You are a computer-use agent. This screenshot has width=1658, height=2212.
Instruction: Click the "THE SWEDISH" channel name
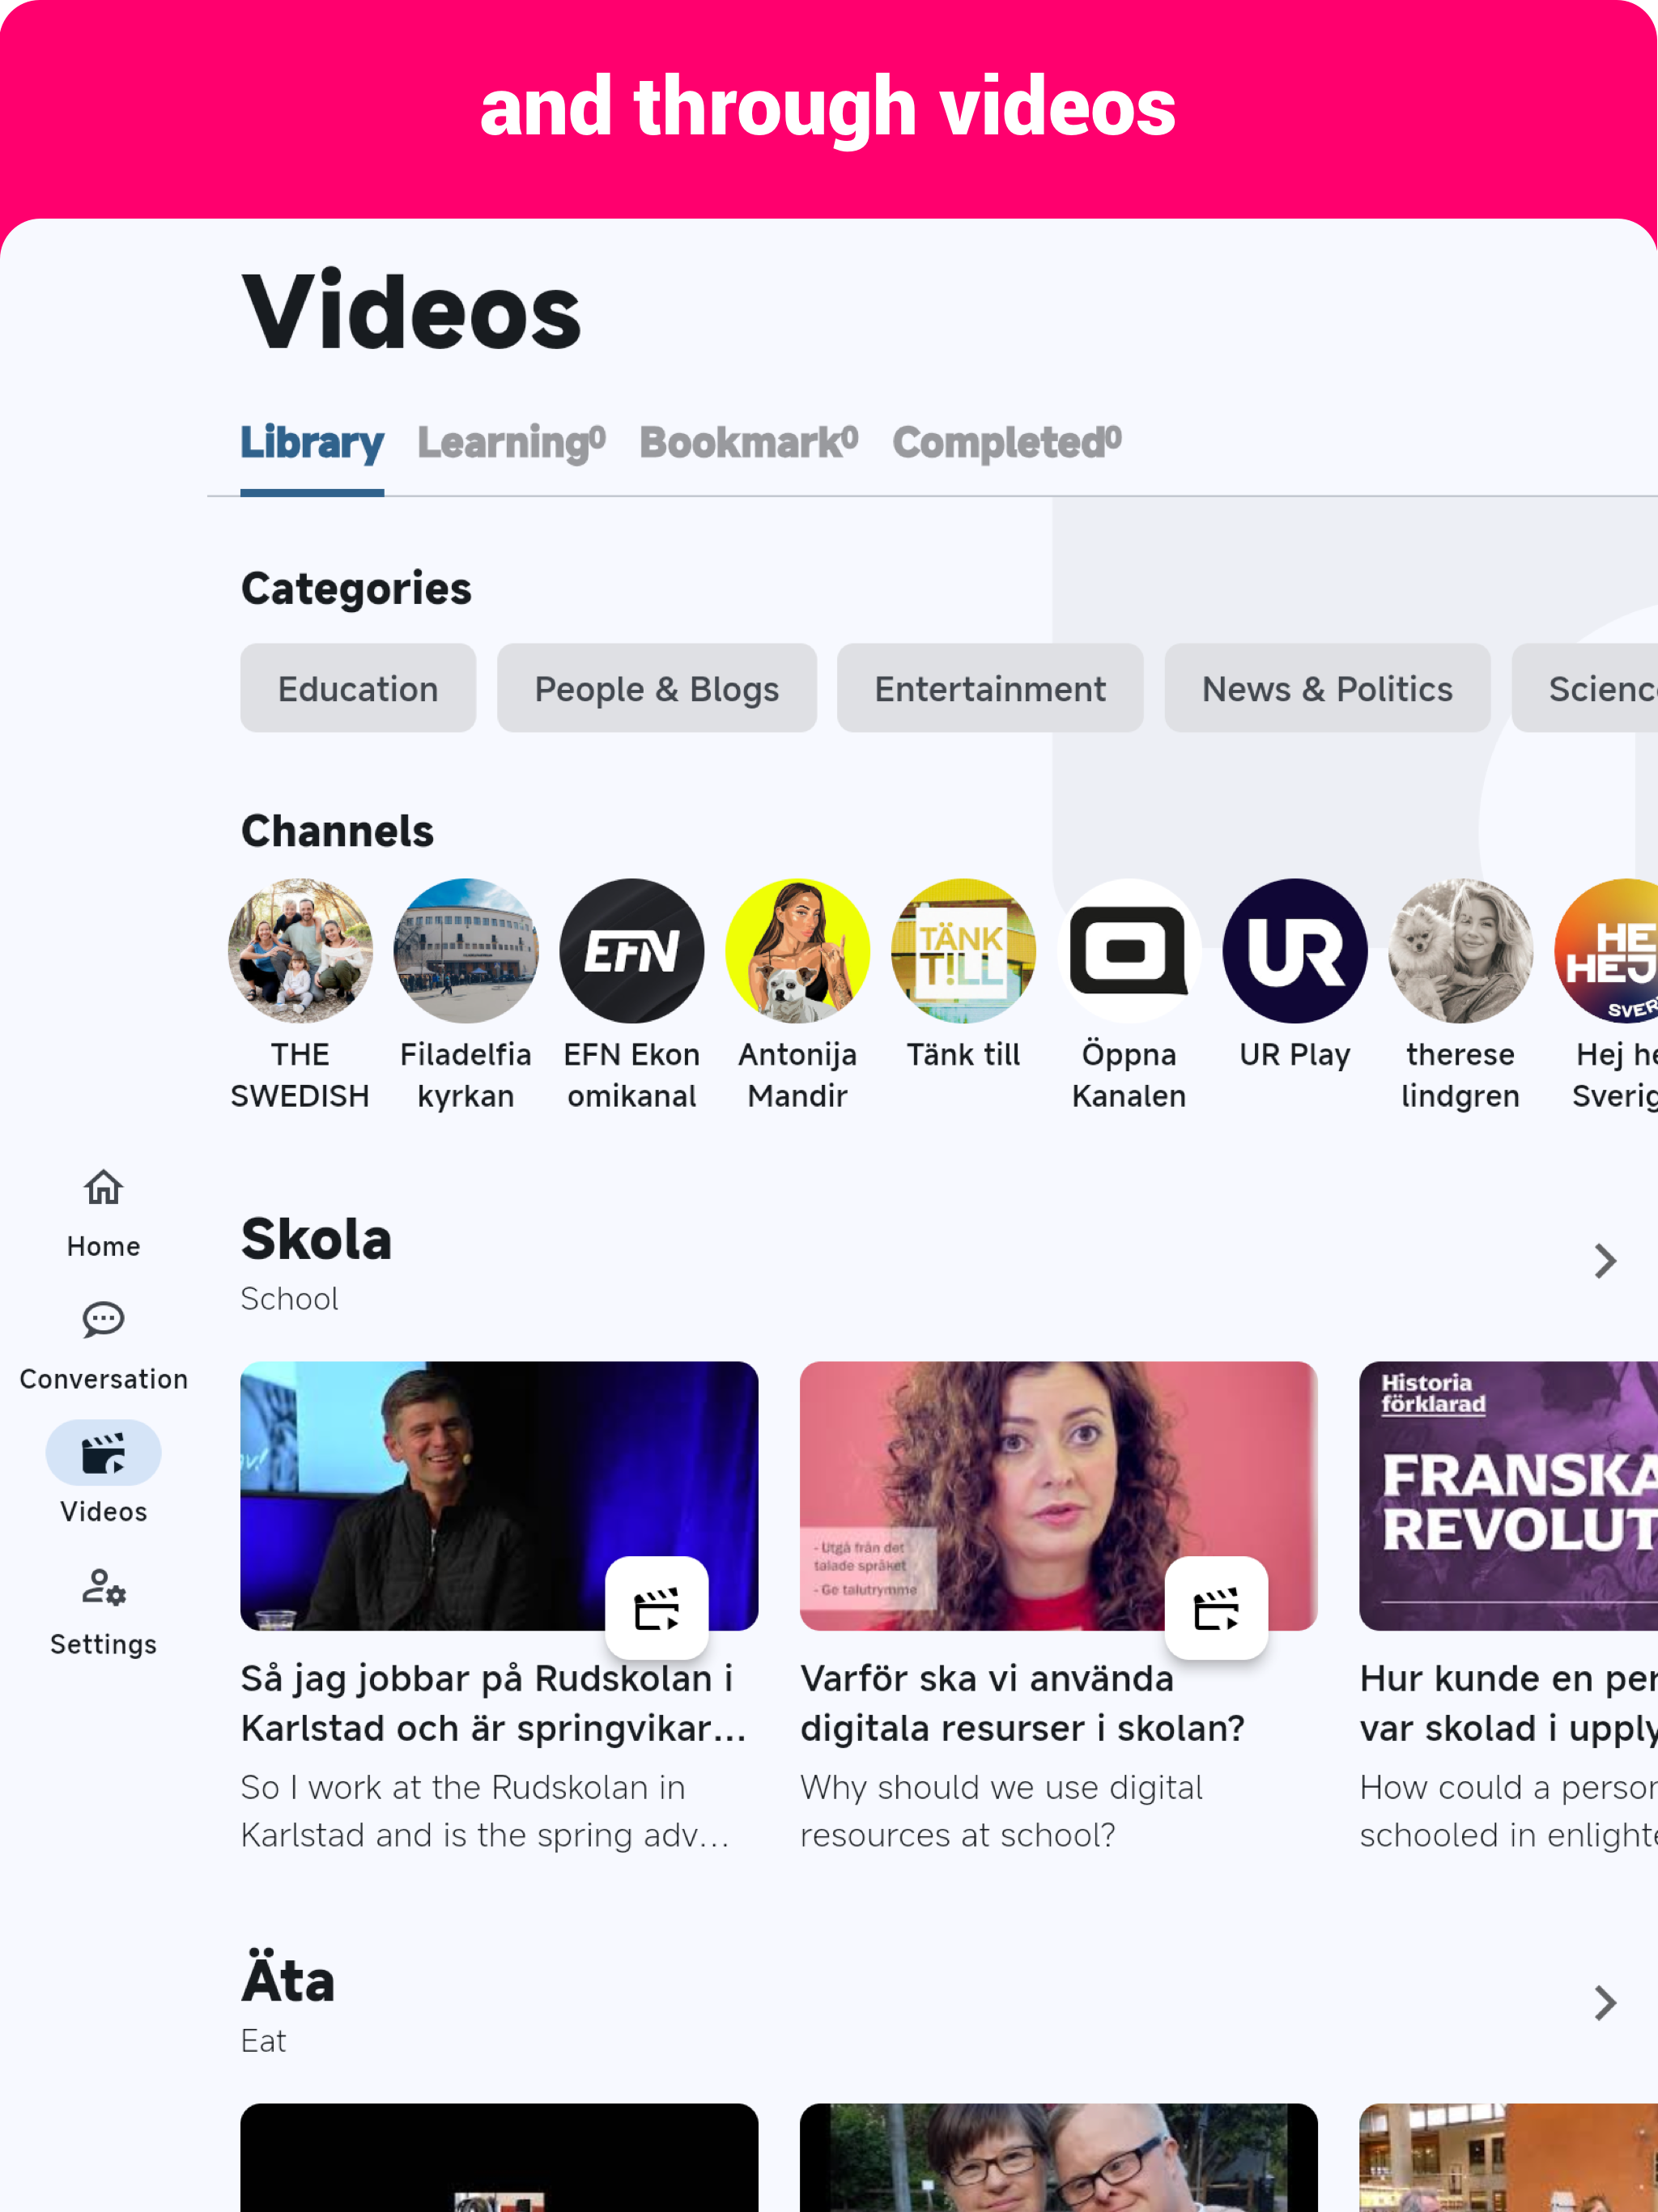pos(300,1075)
